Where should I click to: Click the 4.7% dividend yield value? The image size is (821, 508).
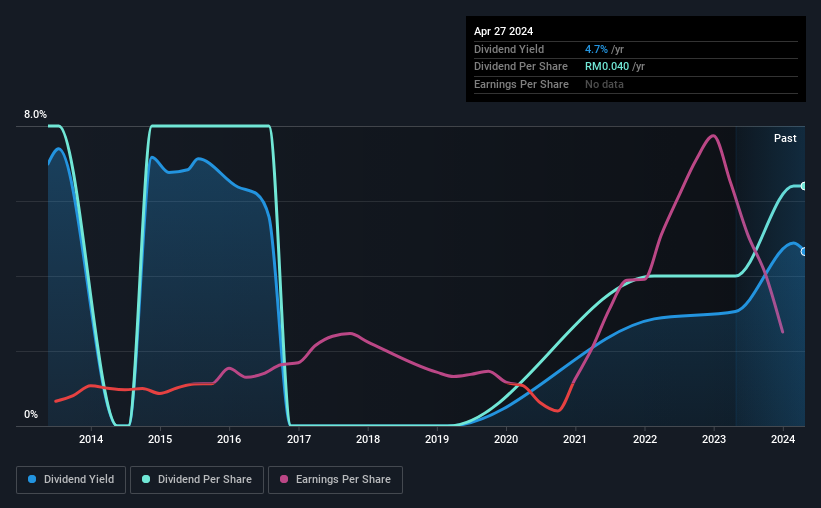pyautogui.click(x=596, y=49)
